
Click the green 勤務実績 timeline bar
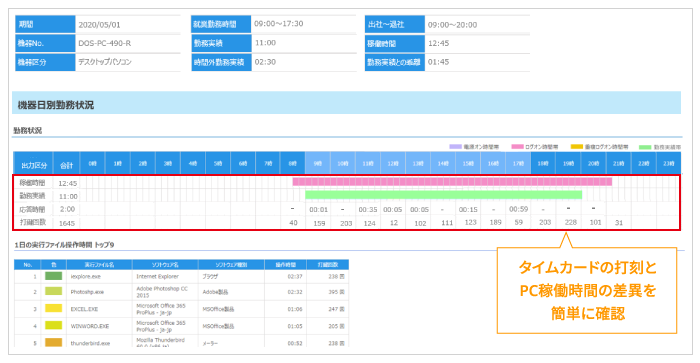coord(443,195)
